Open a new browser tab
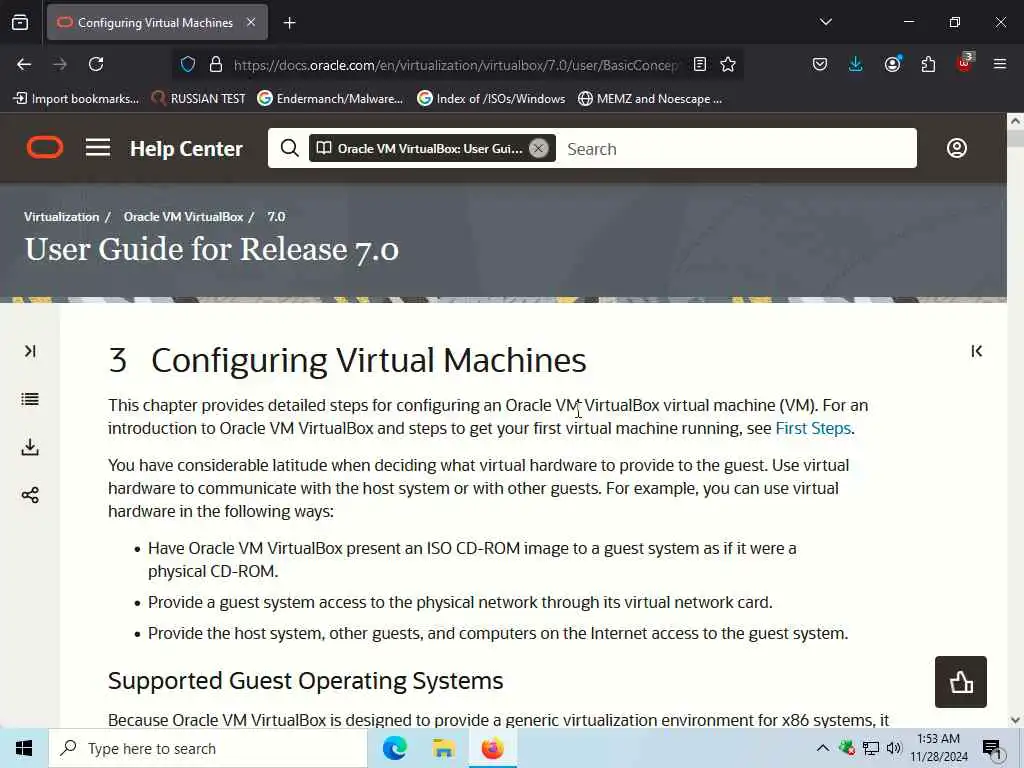This screenshot has height=768, width=1024. point(289,23)
